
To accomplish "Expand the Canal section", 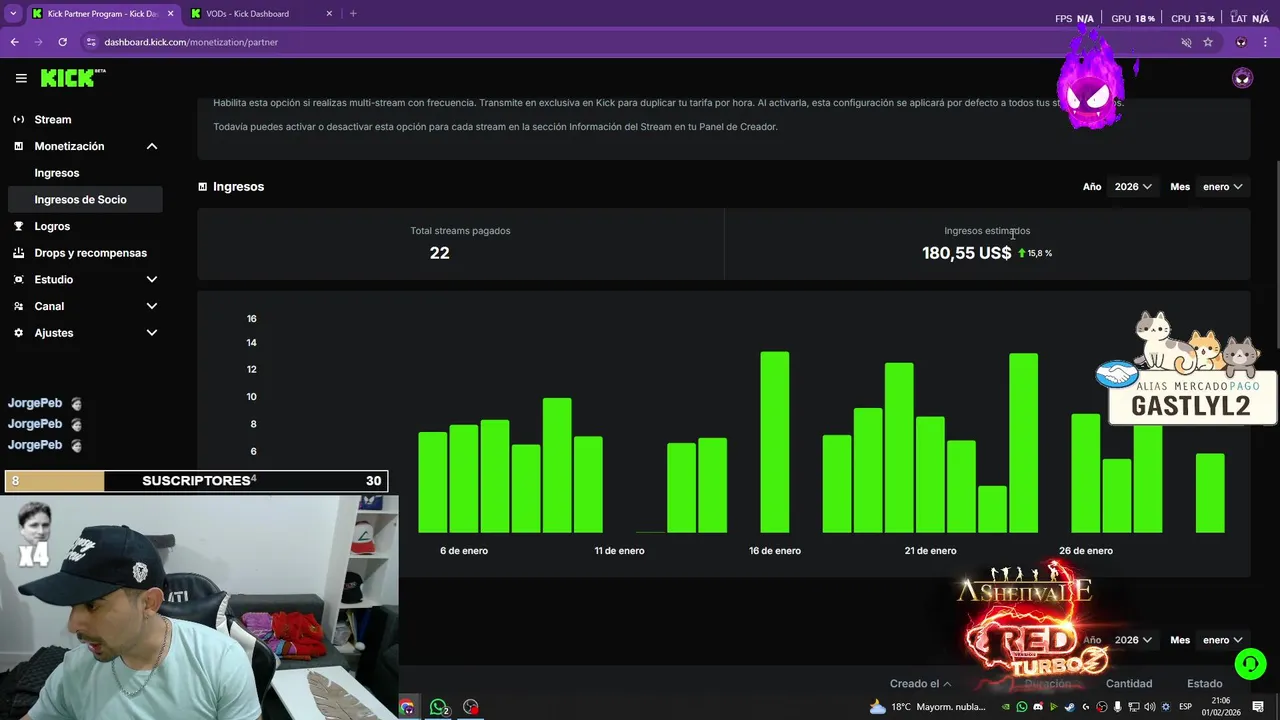I will click(x=152, y=306).
